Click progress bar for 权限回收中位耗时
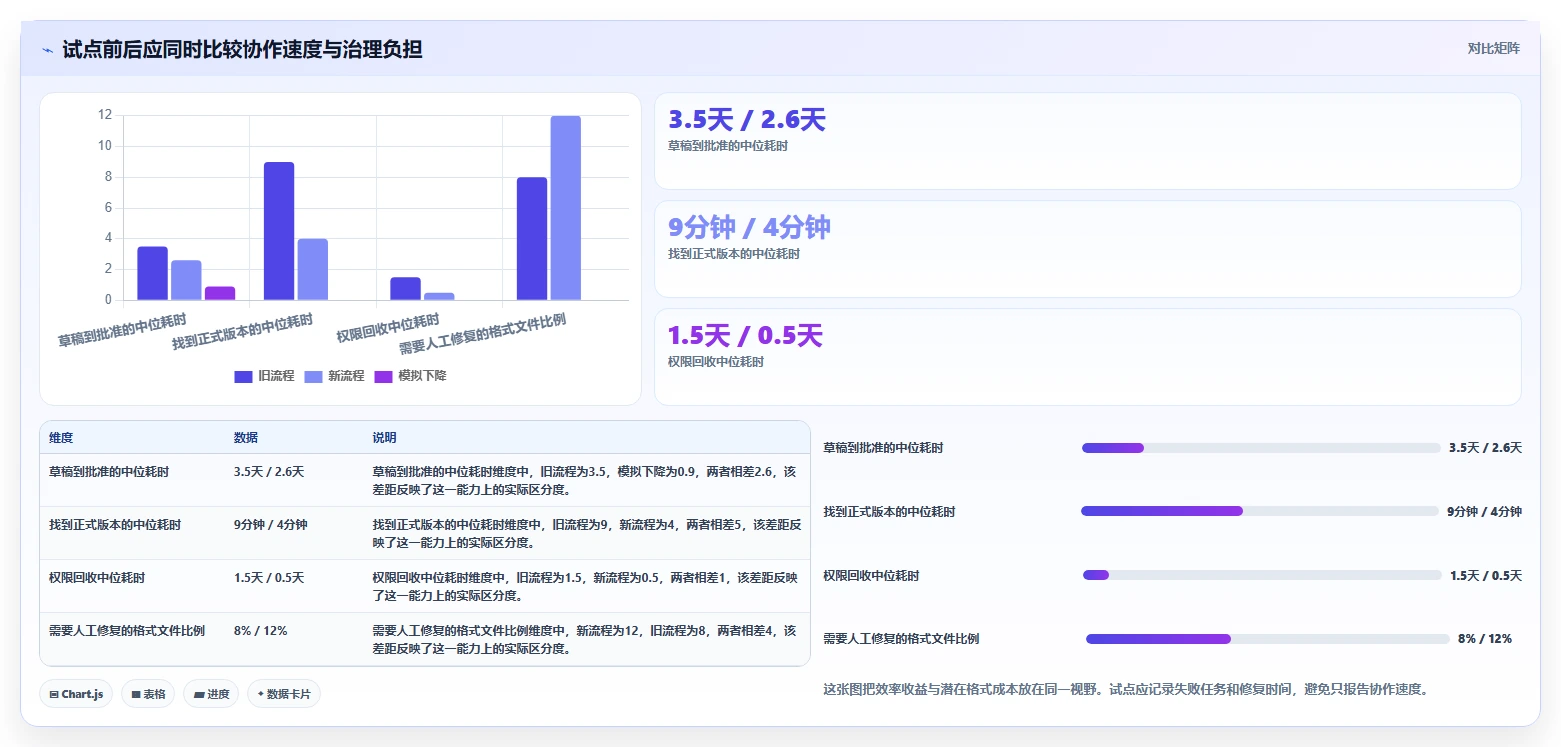This screenshot has width=1561, height=747. (x=1262, y=575)
